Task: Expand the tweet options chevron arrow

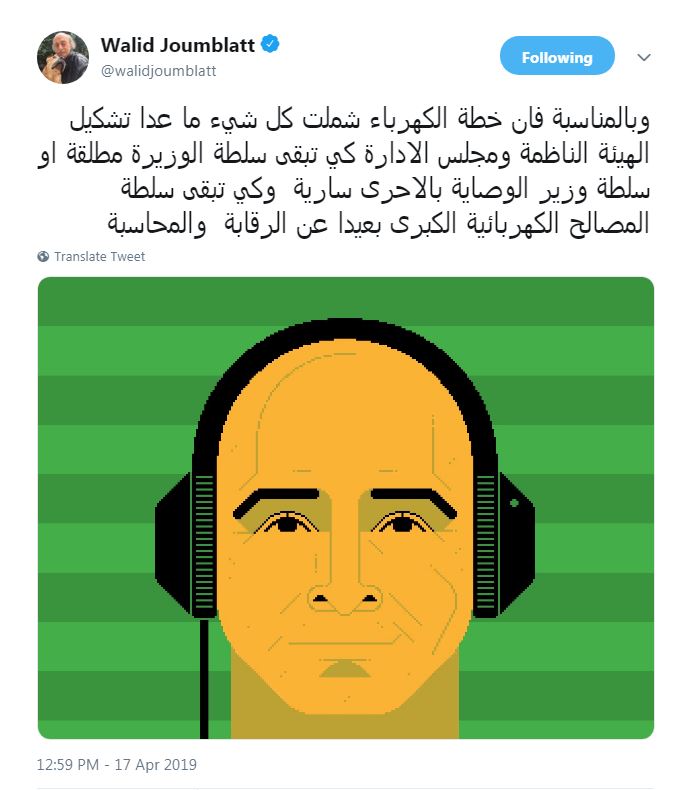Action: click(644, 57)
